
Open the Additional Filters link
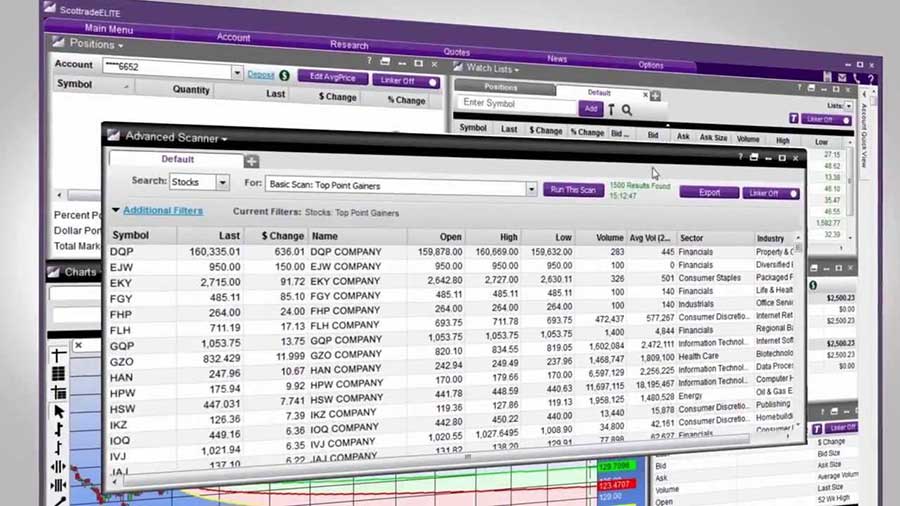(x=163, y=211)
